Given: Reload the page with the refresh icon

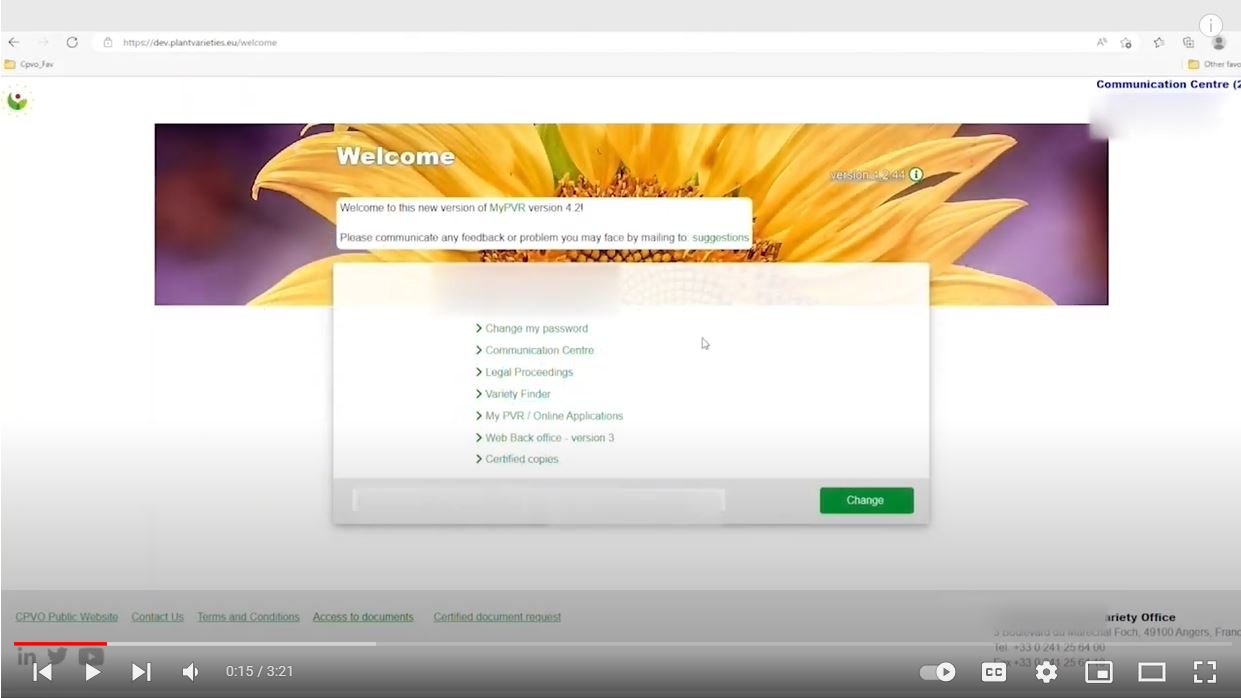Looking at the screenshot, I should (x=72, y=42).
